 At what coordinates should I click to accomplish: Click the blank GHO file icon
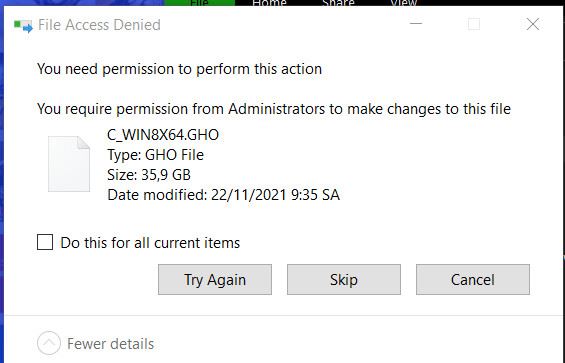click(69, 164)
